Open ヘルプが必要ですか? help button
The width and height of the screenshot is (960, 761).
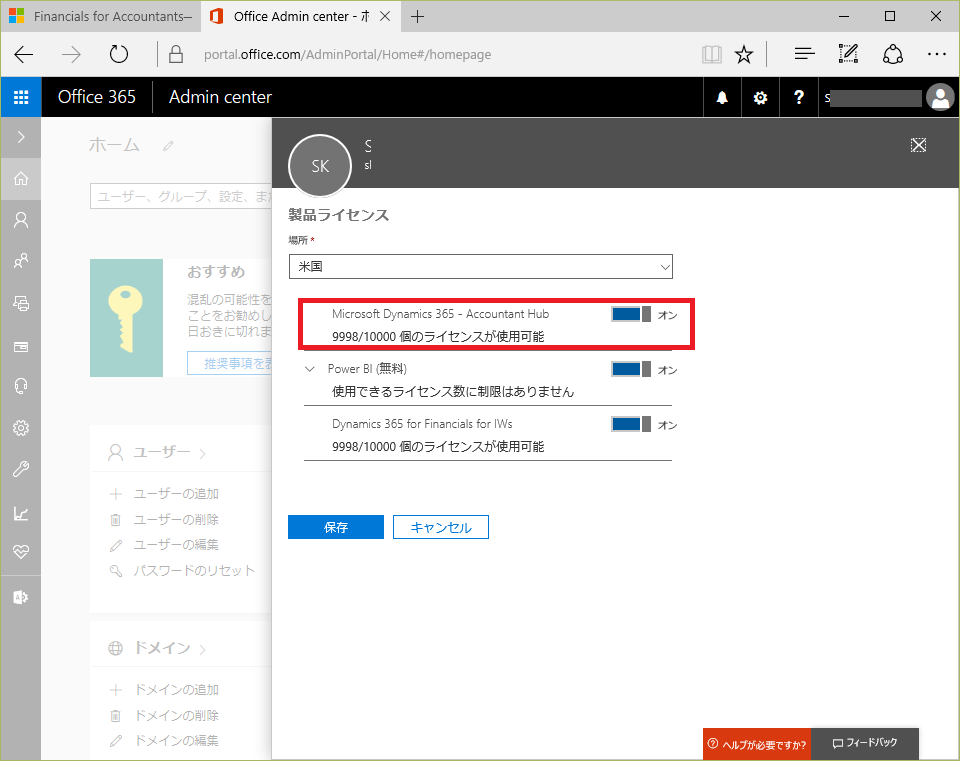point(757,744)
